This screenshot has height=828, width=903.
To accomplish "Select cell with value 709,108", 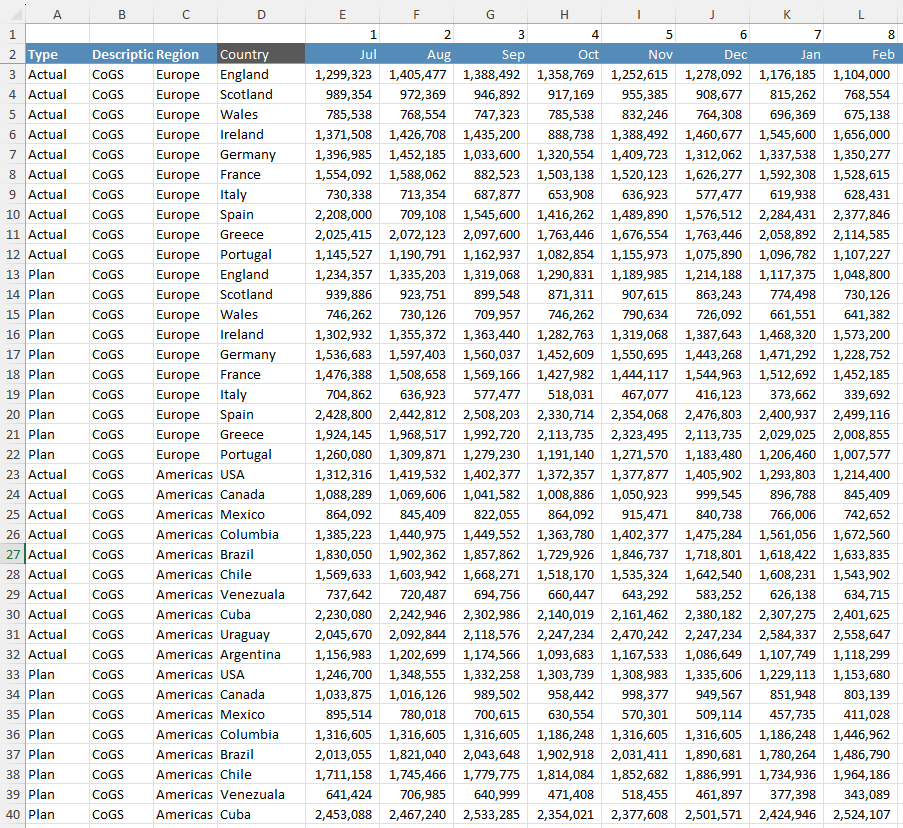I will (416, 214).
